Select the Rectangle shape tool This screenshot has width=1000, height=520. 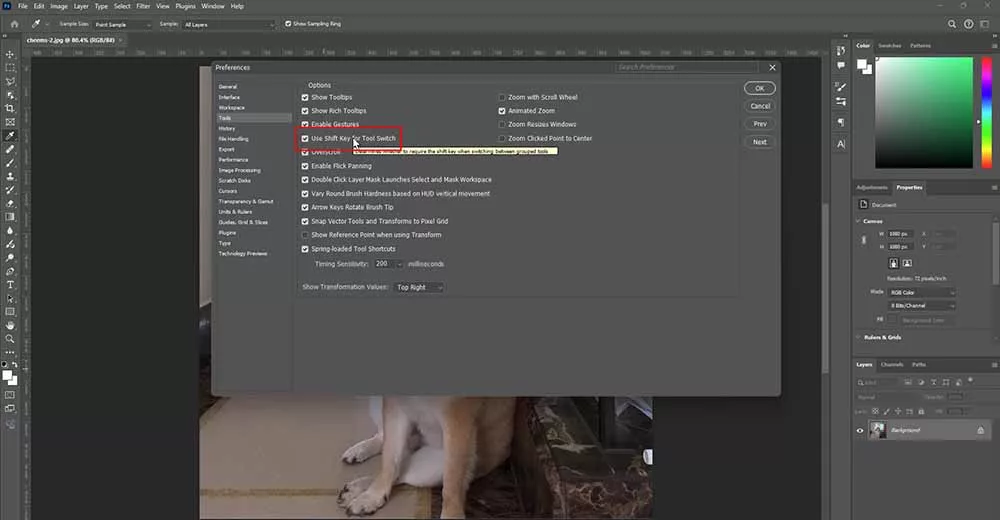[x=10, y=312]
